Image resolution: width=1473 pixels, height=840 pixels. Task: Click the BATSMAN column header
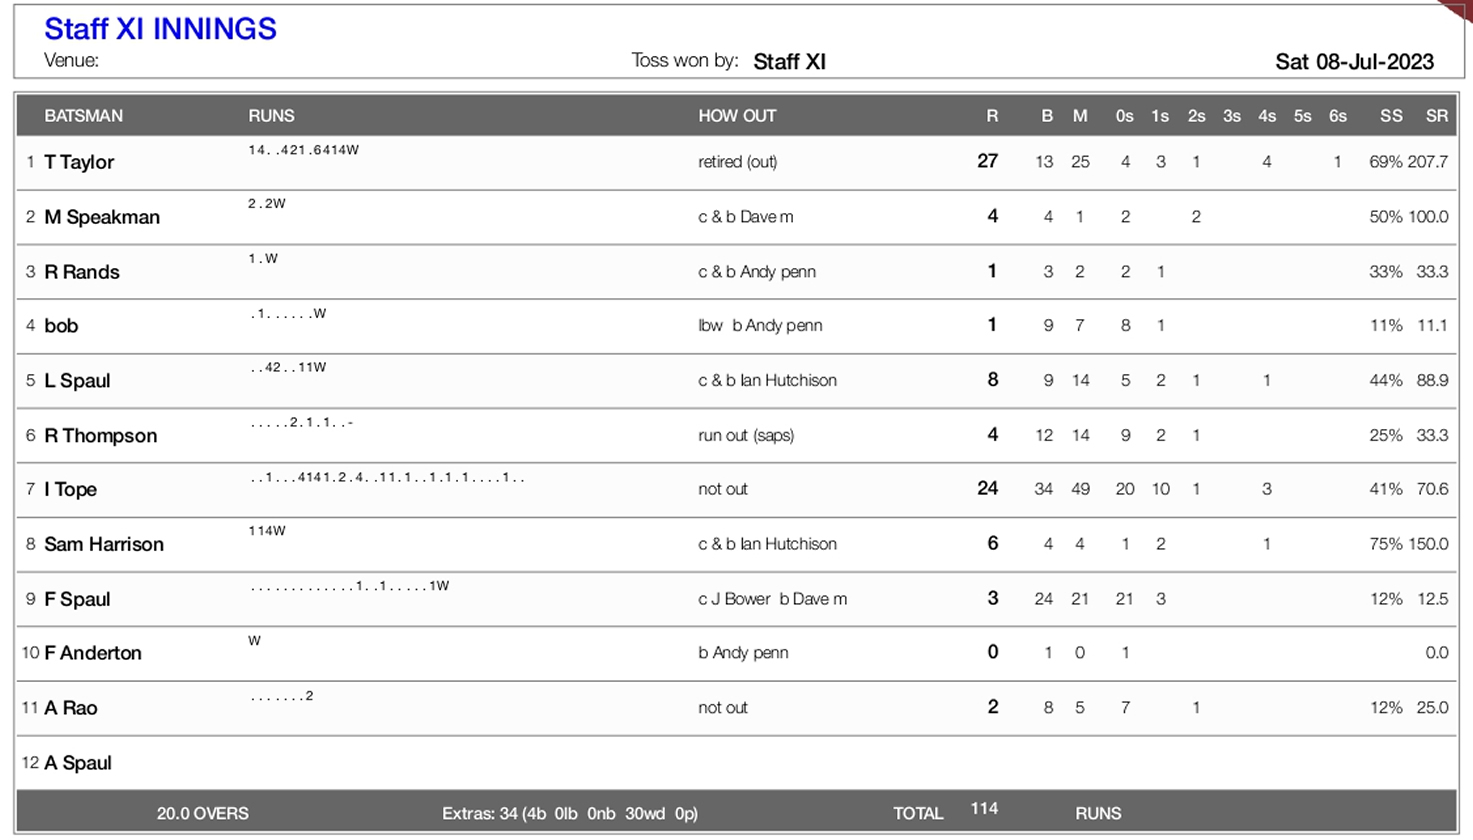(x=83, y=116)
